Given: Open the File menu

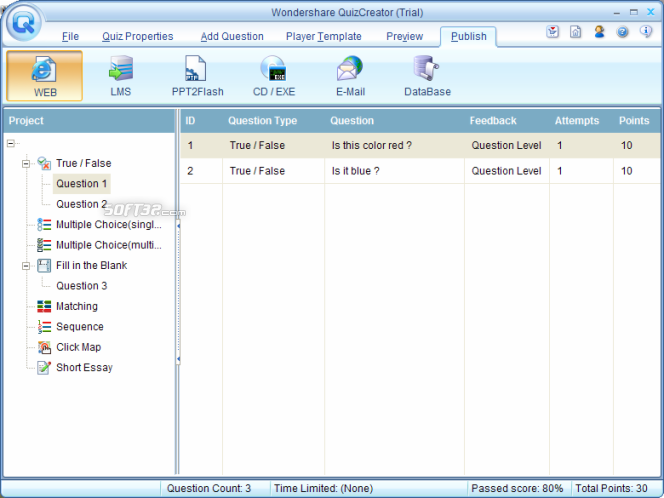Looking at the screenshot, I should (x=70, y=36).
